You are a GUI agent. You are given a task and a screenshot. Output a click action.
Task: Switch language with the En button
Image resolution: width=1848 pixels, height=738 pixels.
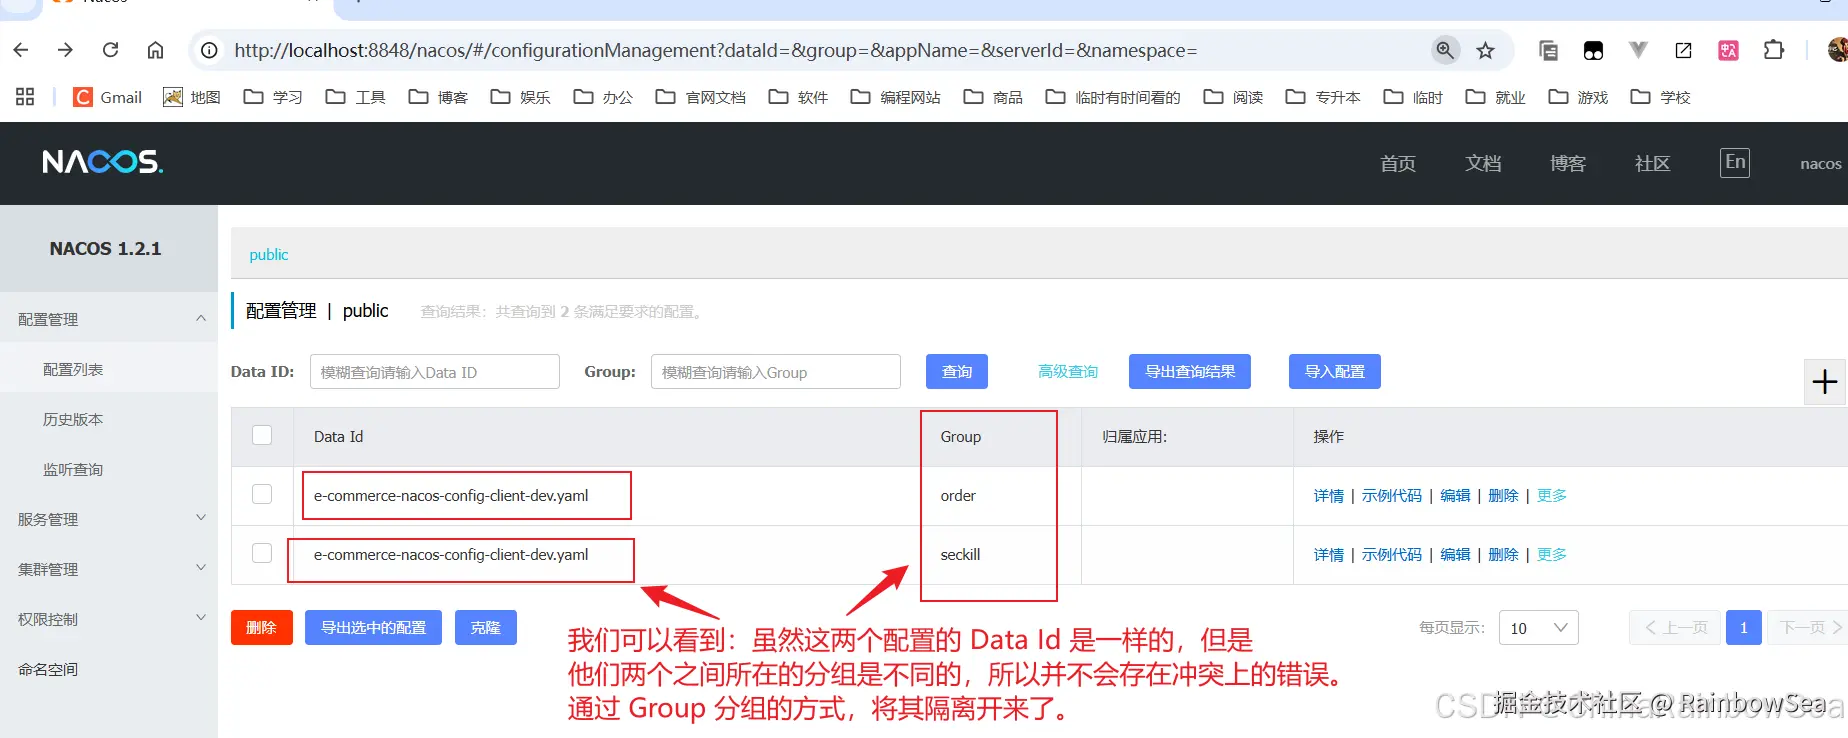tap(1735, 162)
